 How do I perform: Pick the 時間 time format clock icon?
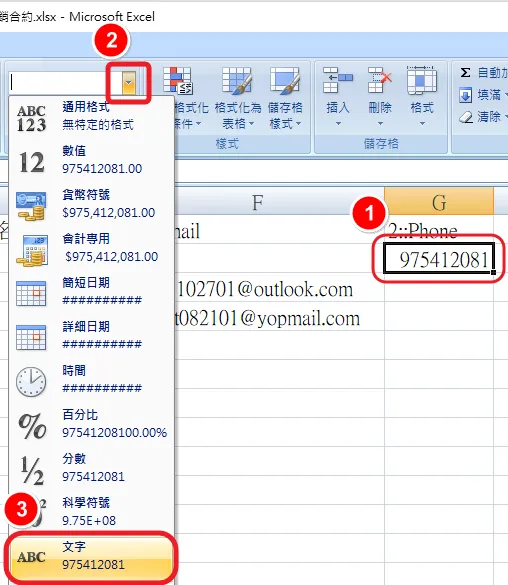click(x=31, y=381)
